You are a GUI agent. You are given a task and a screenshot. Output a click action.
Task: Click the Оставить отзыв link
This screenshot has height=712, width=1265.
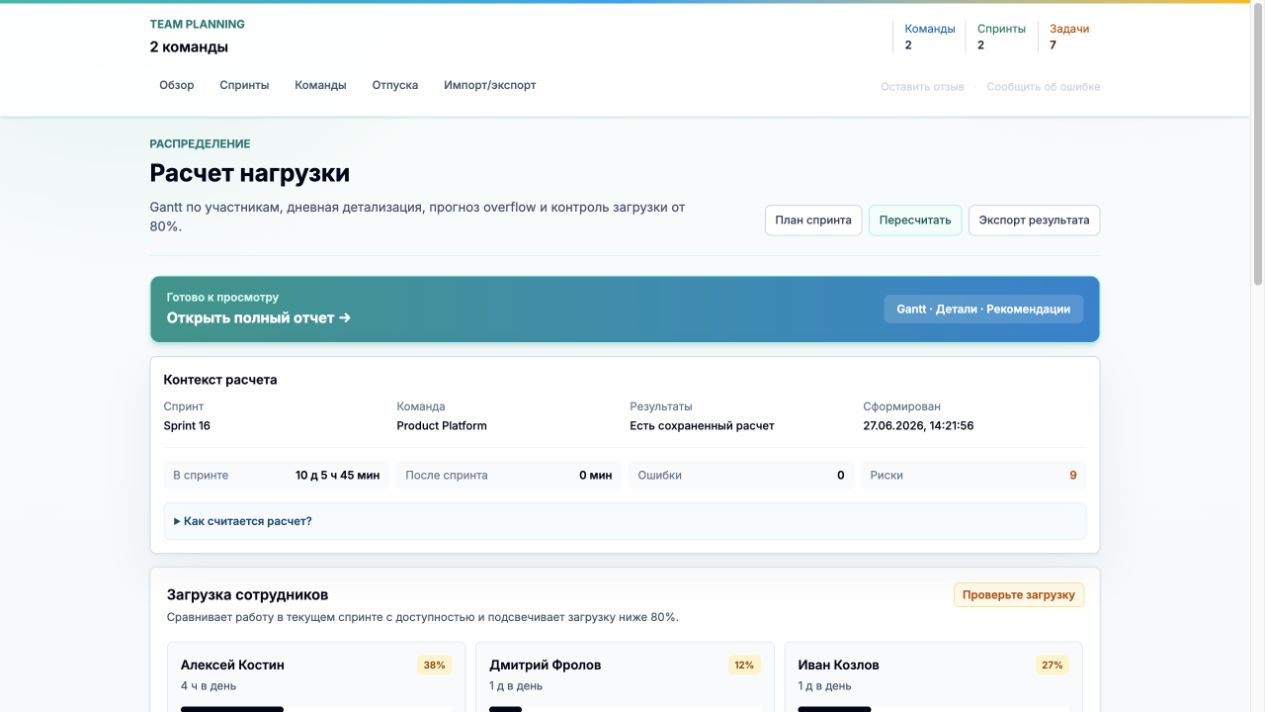click(922, 87)
